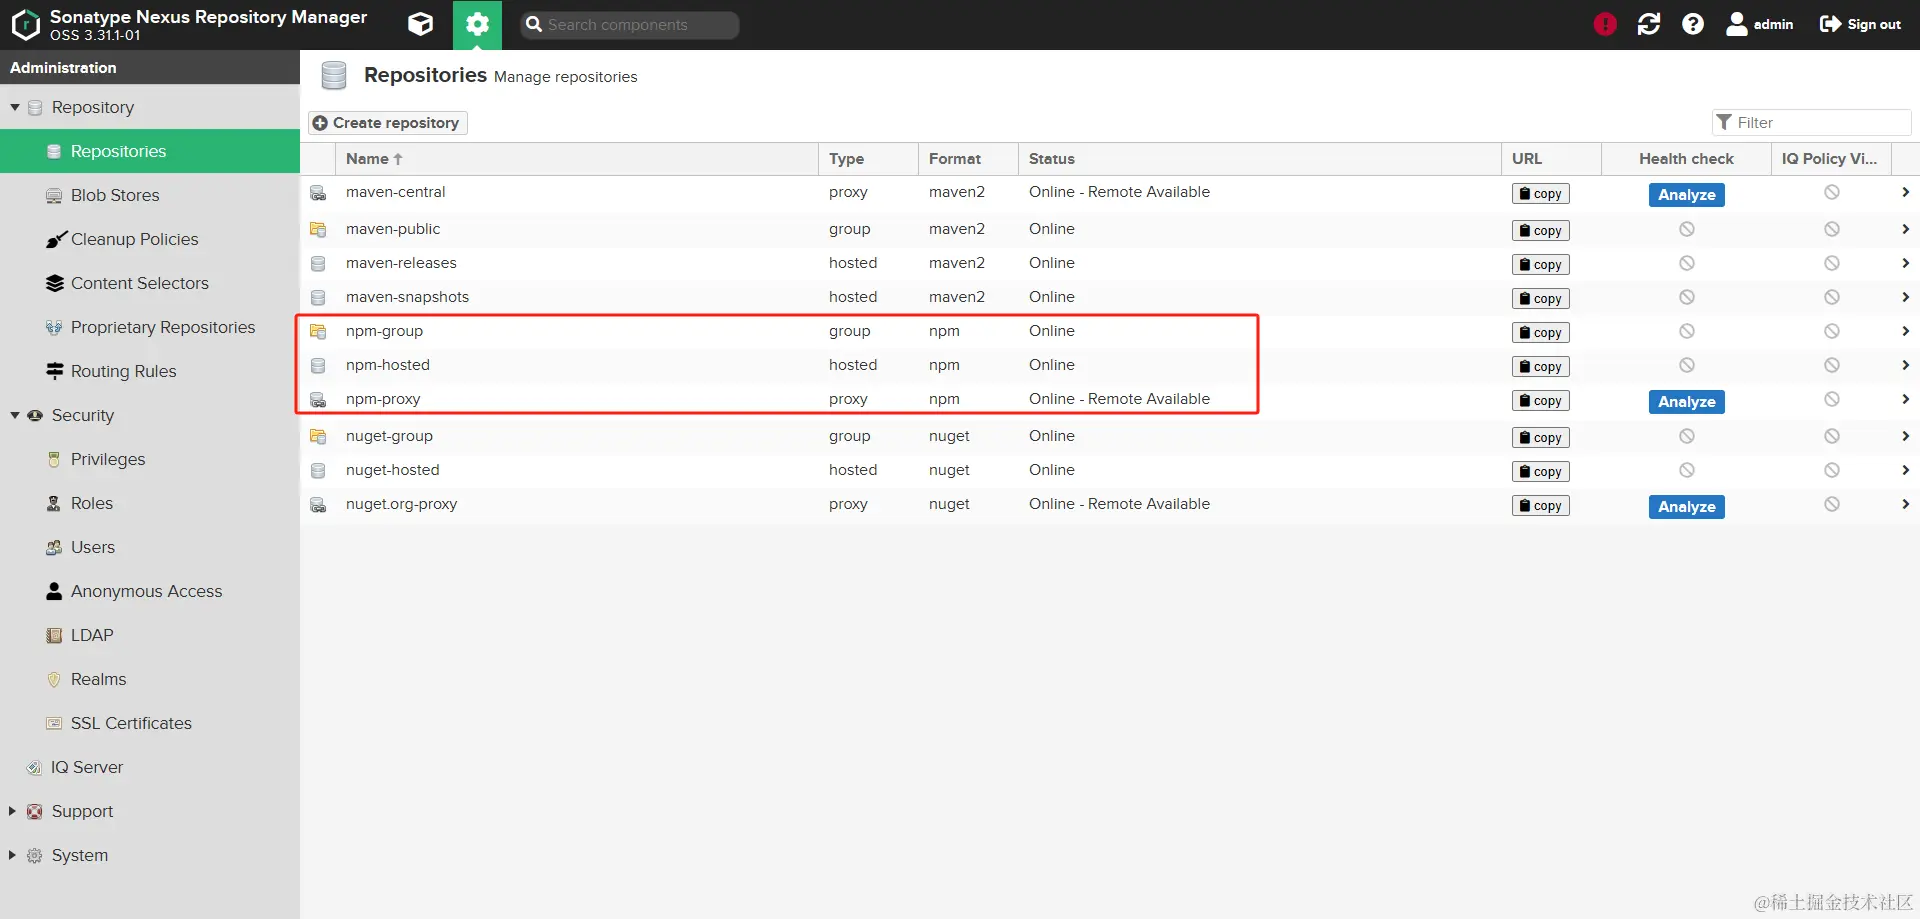1920x919 pixels.
Task: Analyze health check for npm-proxy
Action: point(1686,402)
